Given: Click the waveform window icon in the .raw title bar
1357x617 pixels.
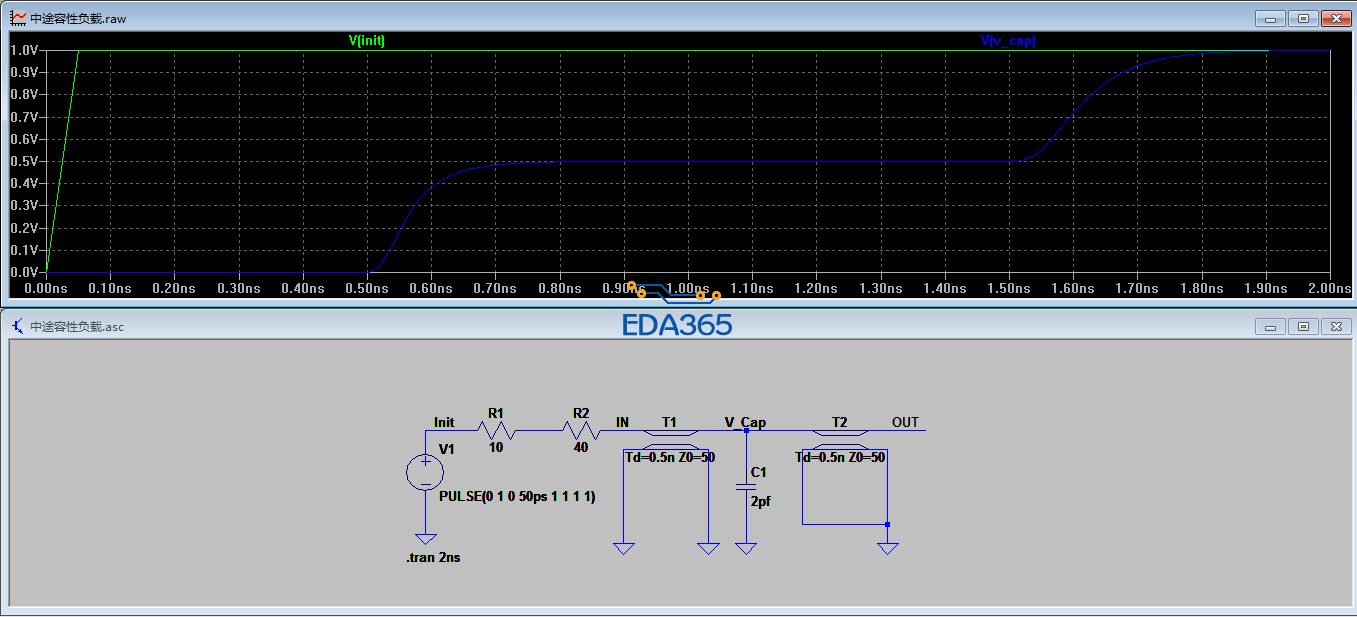Looking at the screenshot, I should (x=18, y=18).
